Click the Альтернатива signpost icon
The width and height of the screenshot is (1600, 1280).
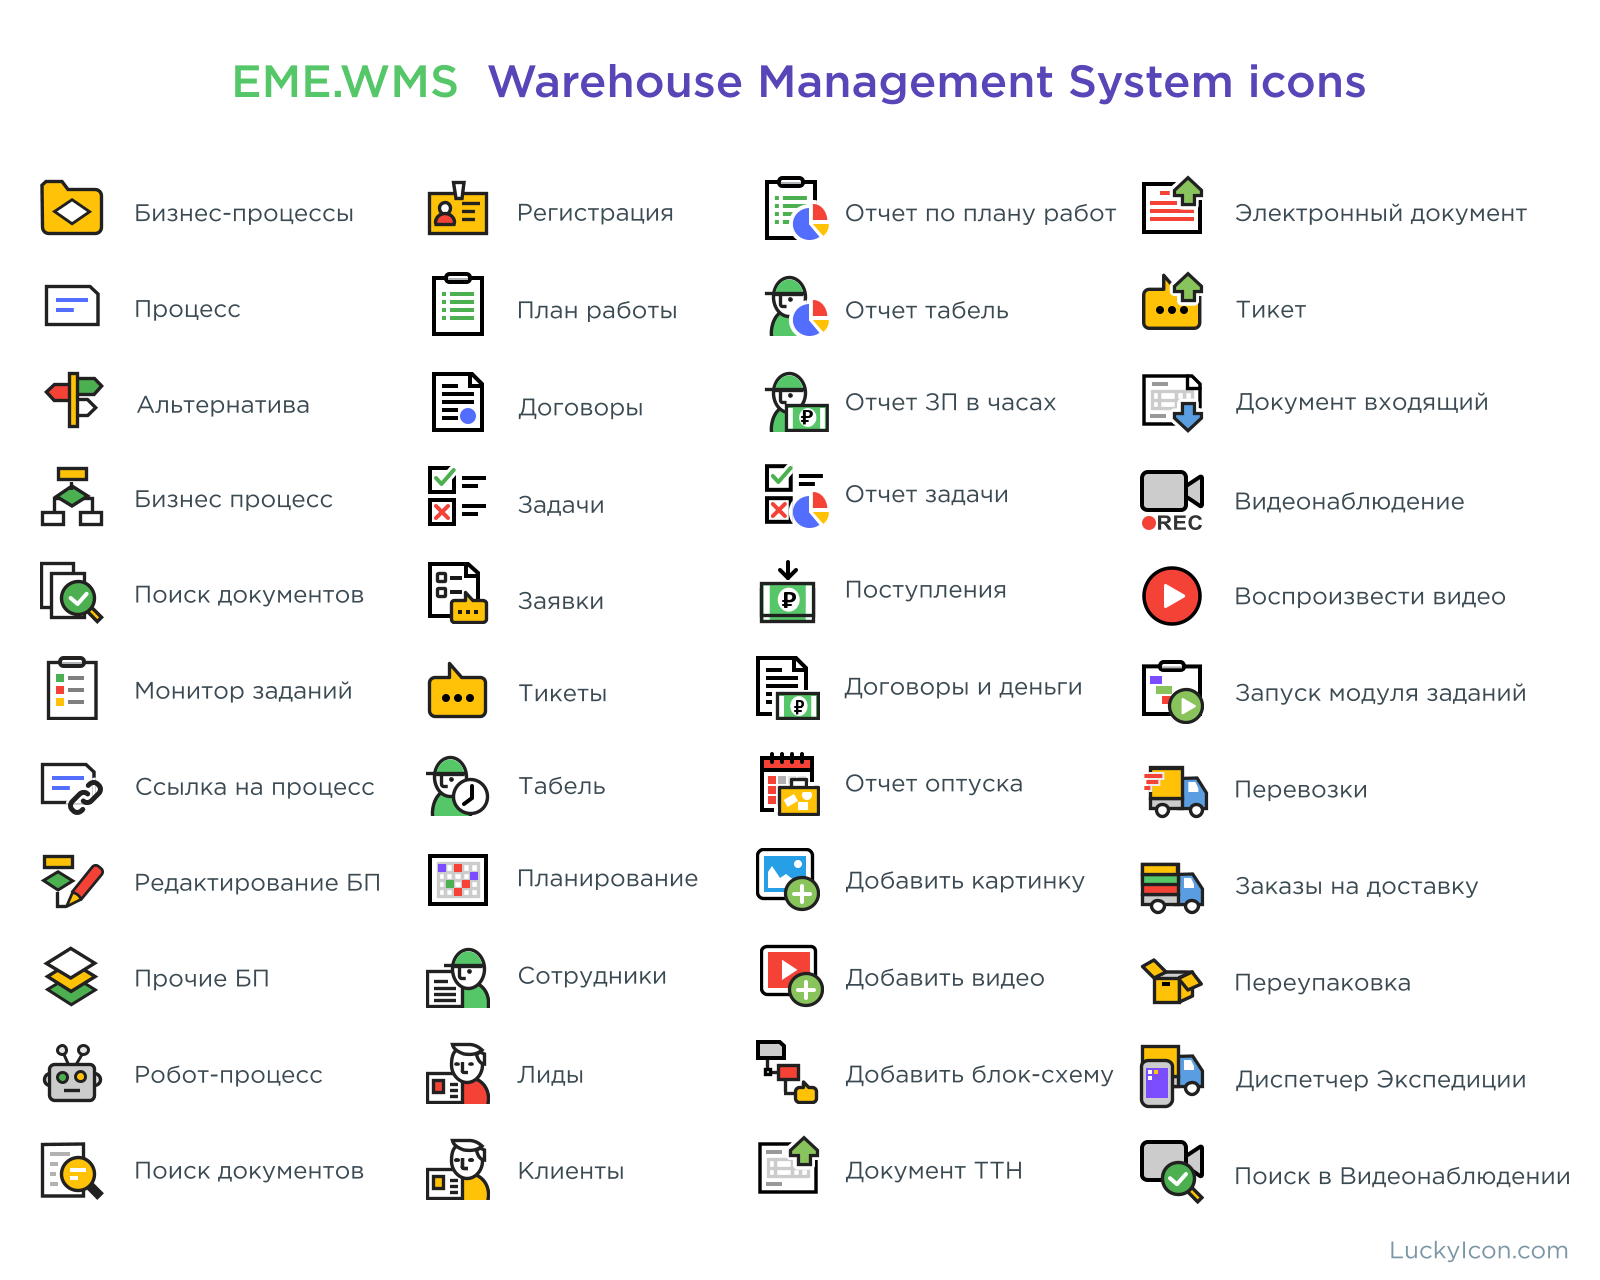click(73, 400)
